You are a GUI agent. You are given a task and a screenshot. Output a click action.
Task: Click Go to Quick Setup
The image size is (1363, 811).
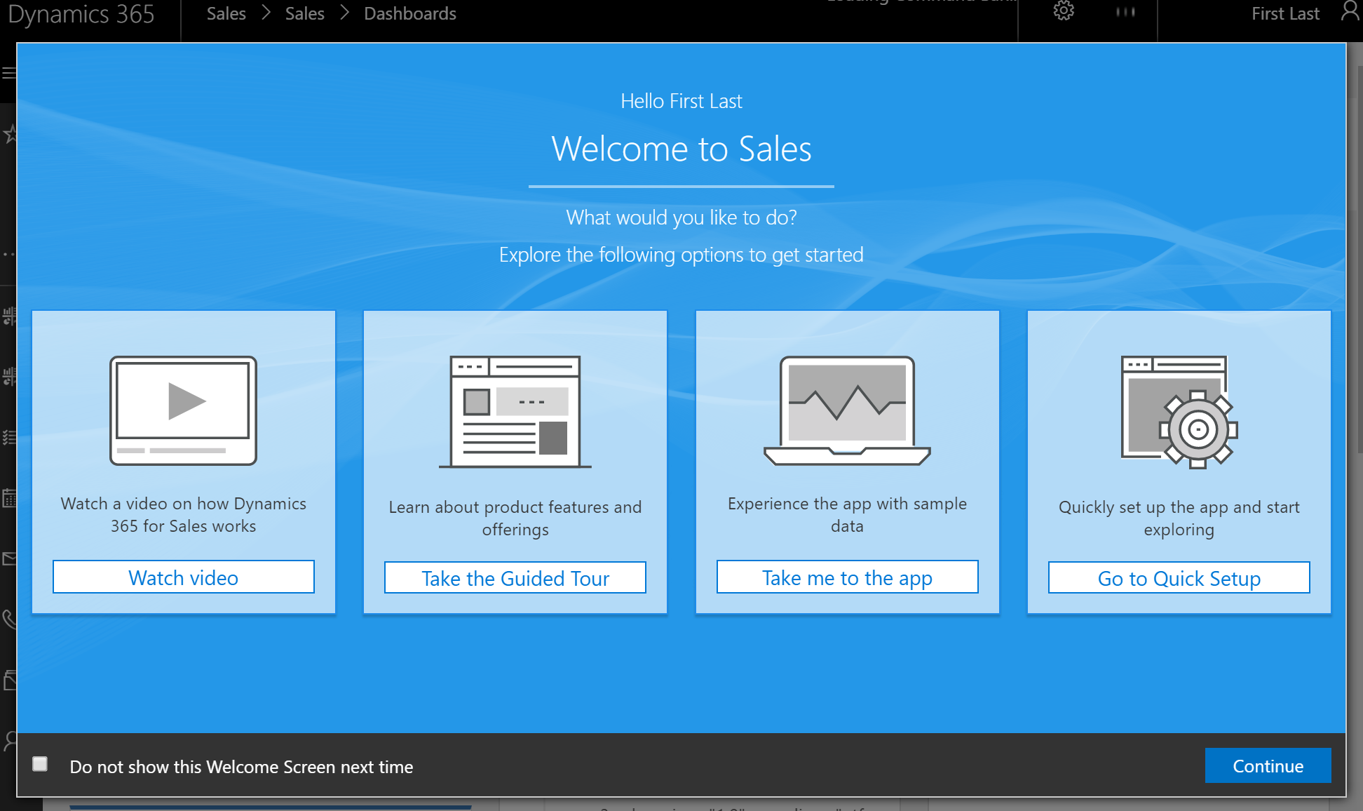(x=1179, y=577)
